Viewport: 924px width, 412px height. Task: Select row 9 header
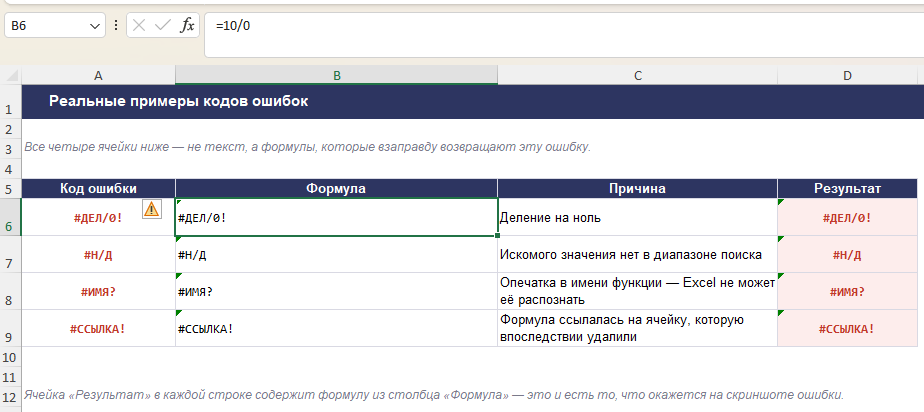coord(11,328)
